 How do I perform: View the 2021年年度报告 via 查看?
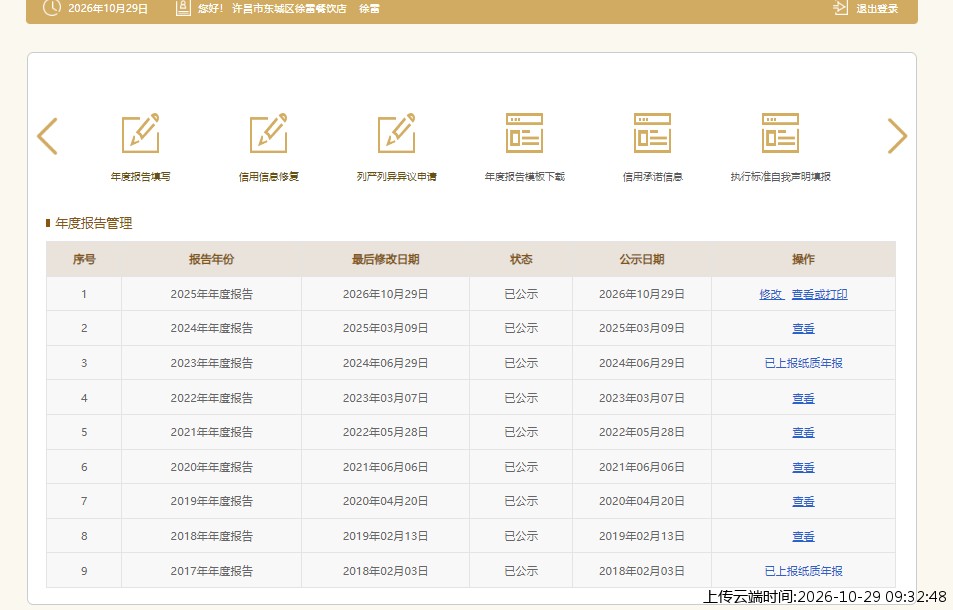pyautogui.click(x=803, y=432)
